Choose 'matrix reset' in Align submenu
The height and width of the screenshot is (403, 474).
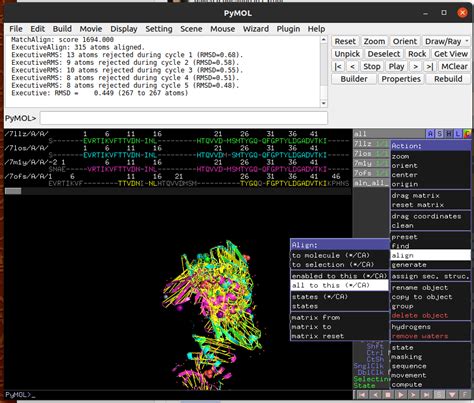coord(339,336)
